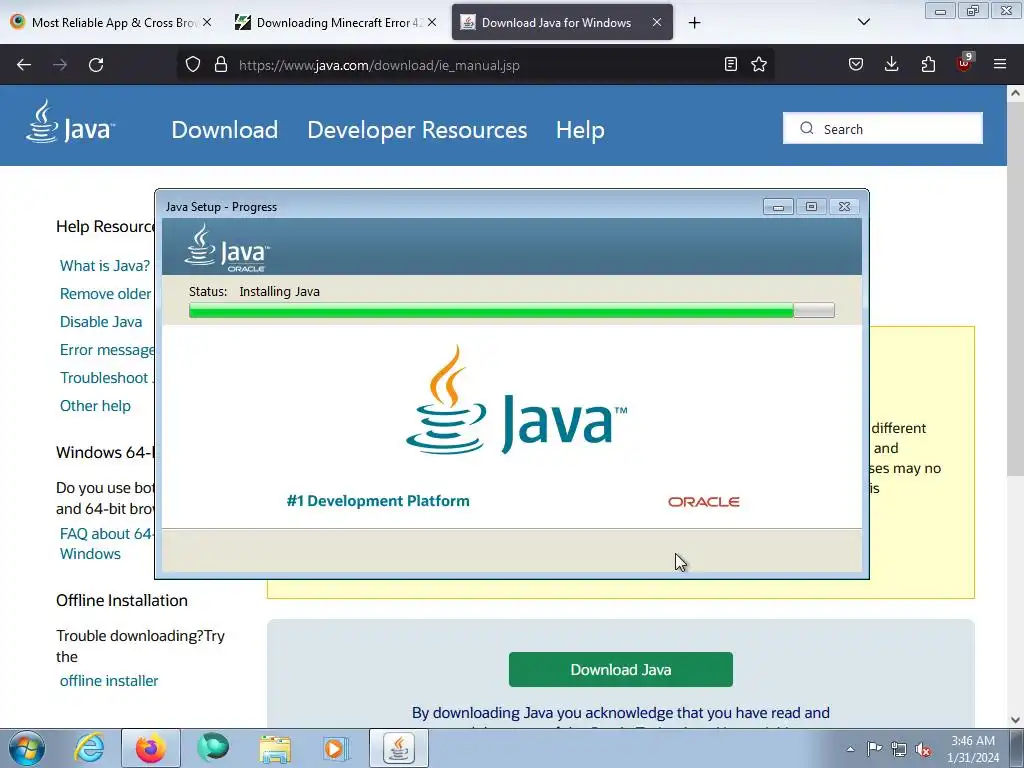Click the #1 Development Platform text
The image size is (1024, 768).
378,501
